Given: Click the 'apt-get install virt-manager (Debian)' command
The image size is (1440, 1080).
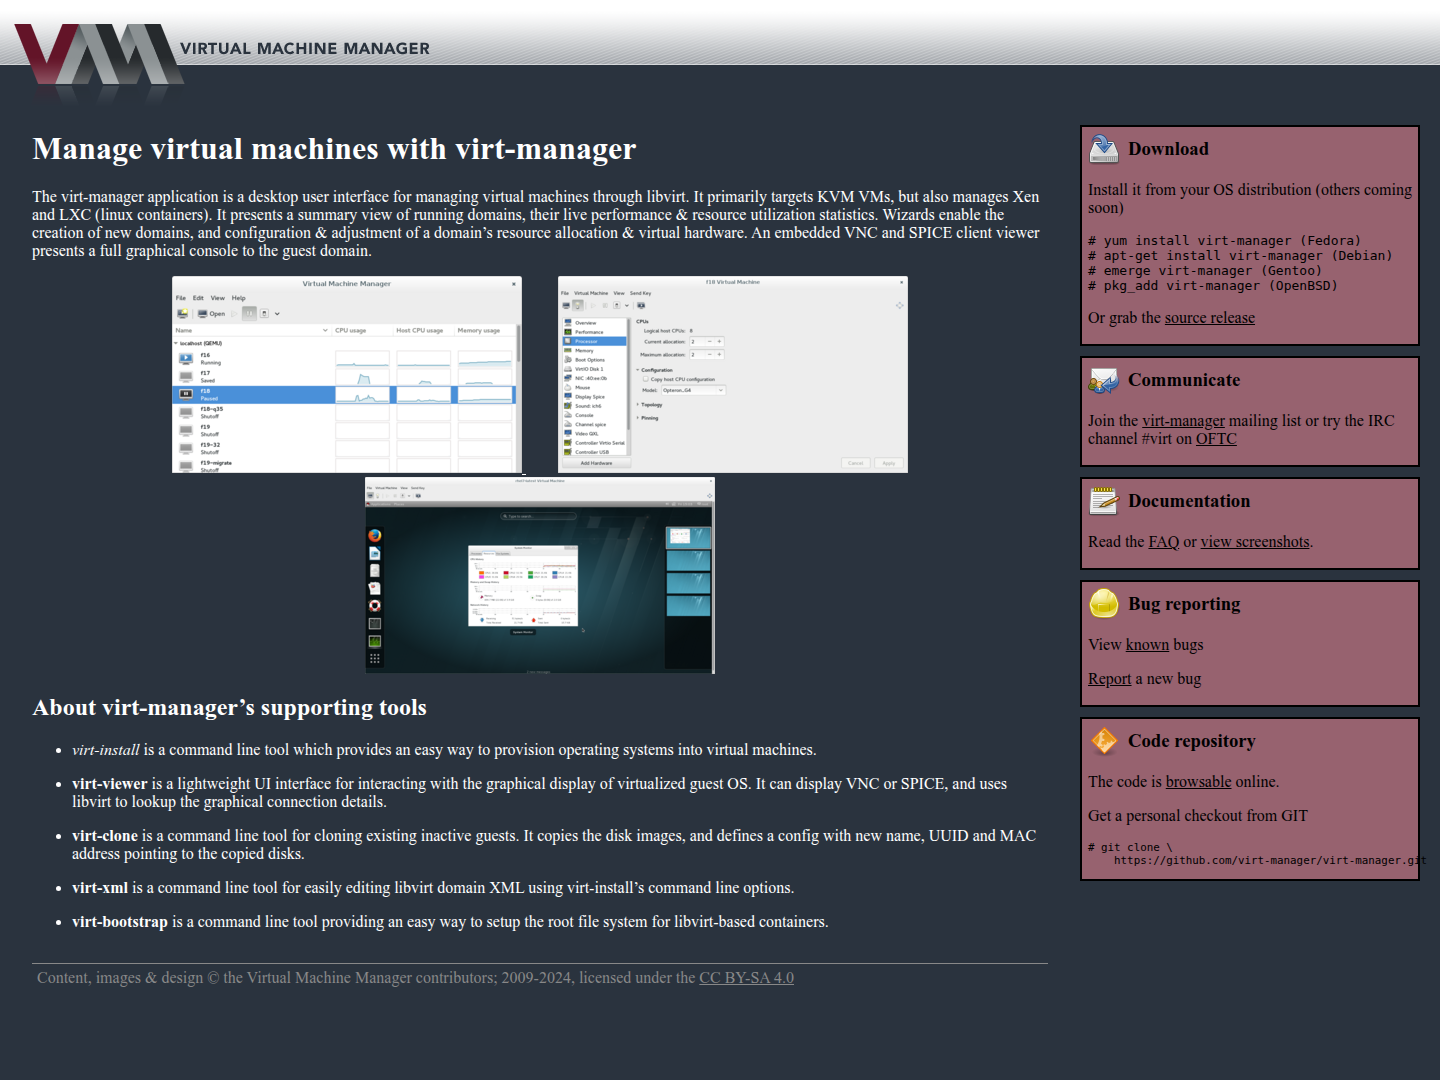Looking at the screenshot, I should [1240, 256].
